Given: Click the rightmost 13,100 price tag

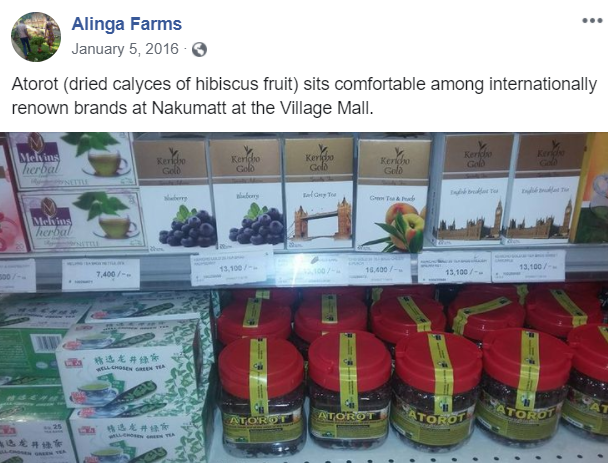Looking at the screenshot, I should pos(528,266).
